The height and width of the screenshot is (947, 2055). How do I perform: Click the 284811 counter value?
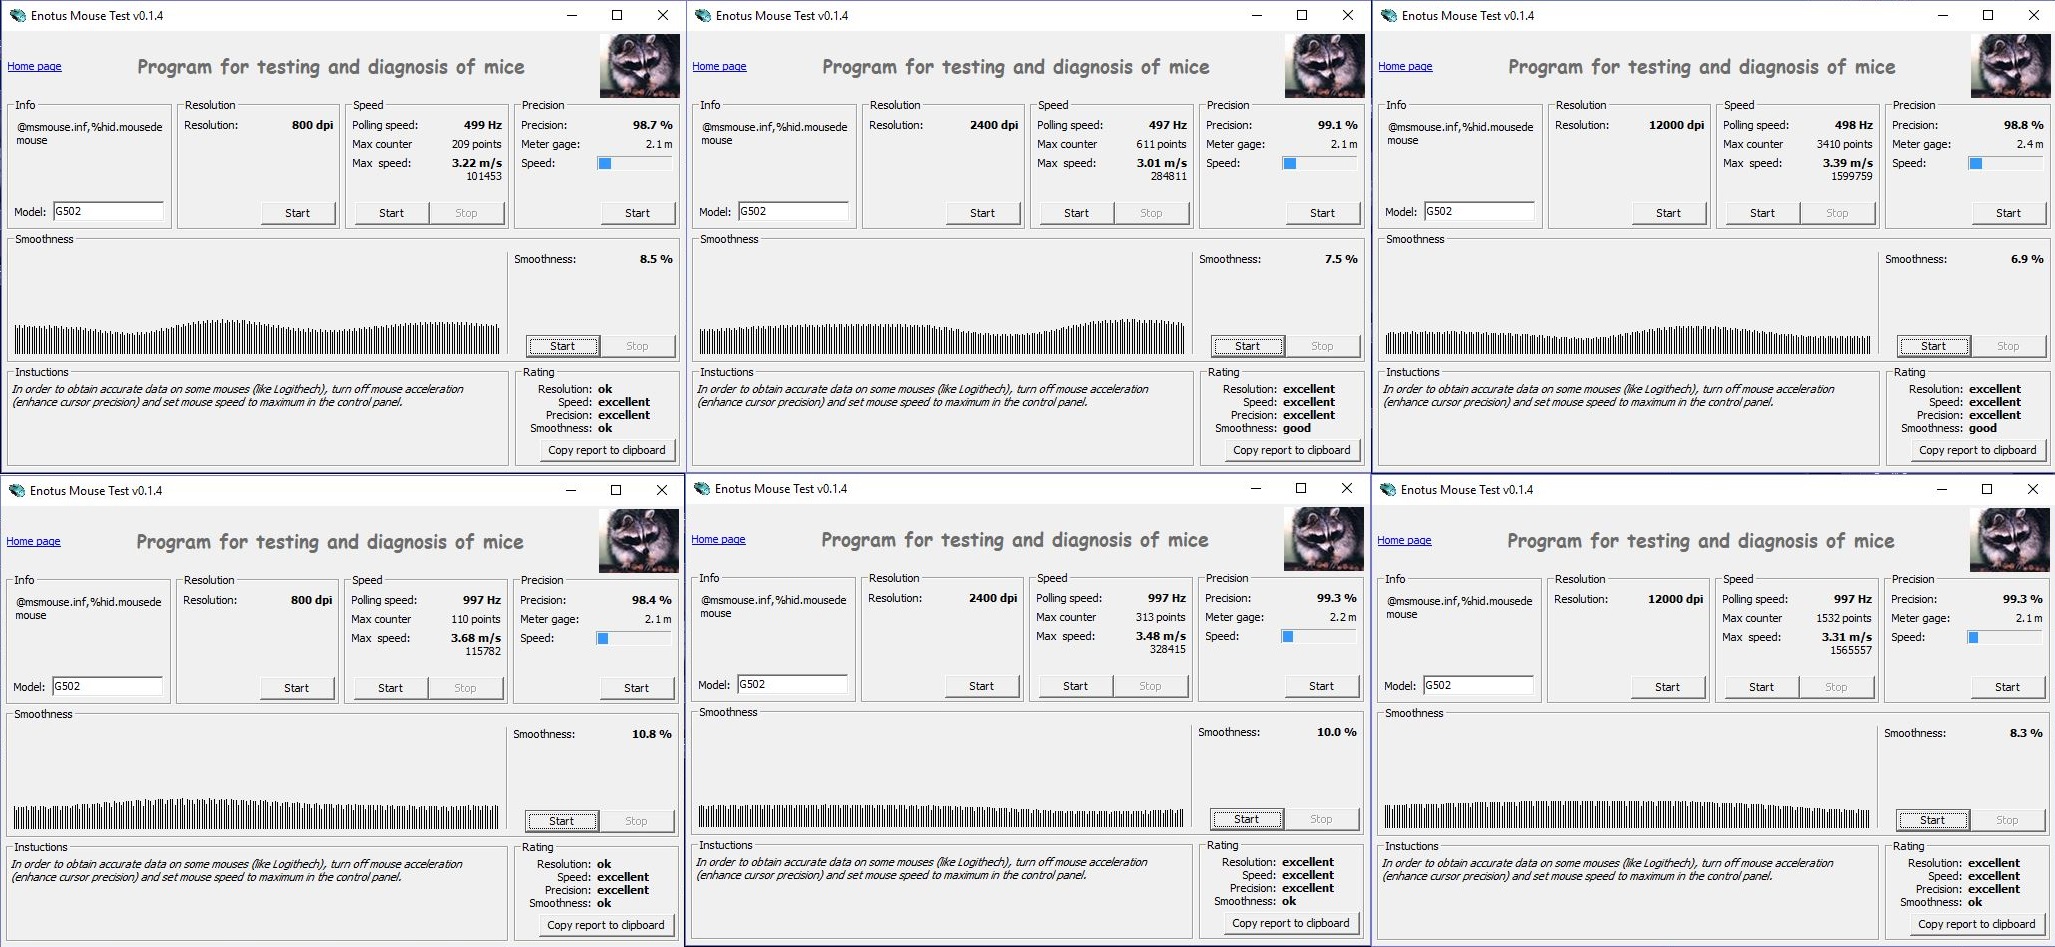tap(1169, 176)
